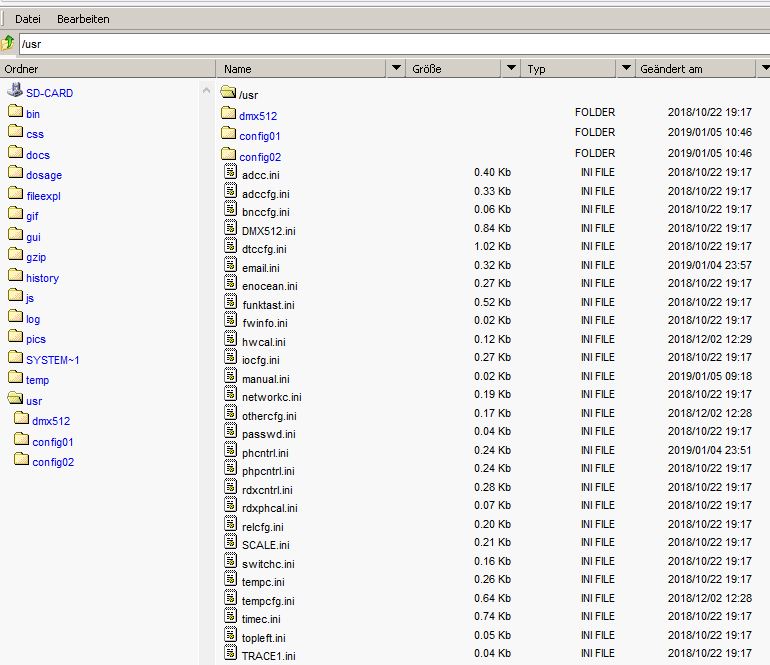Click the adcc.ini file icon

point(230,171)
